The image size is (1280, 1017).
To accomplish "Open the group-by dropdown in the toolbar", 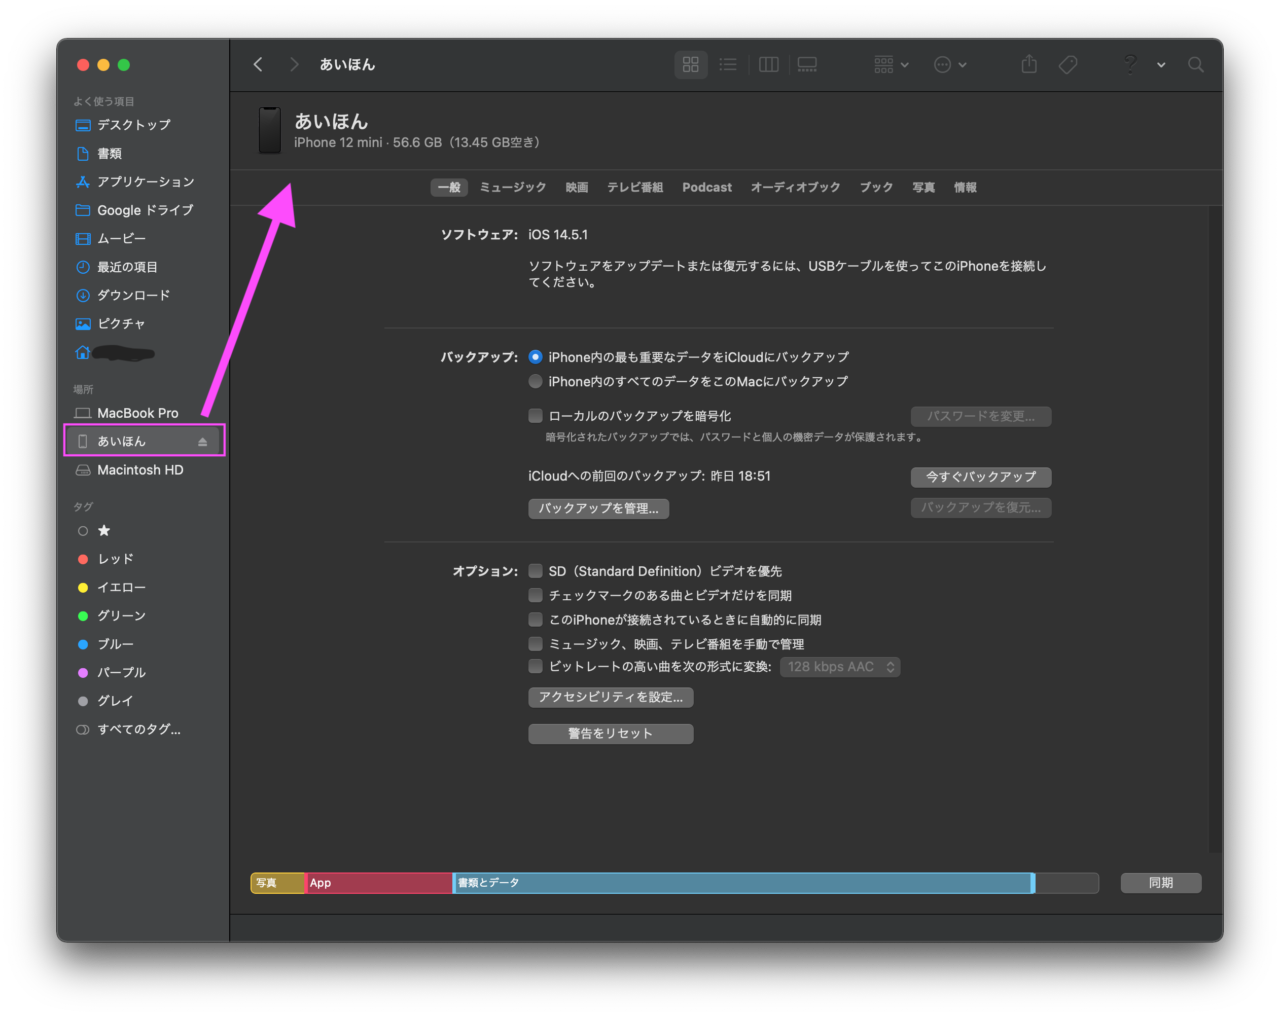I will point(888,64).
